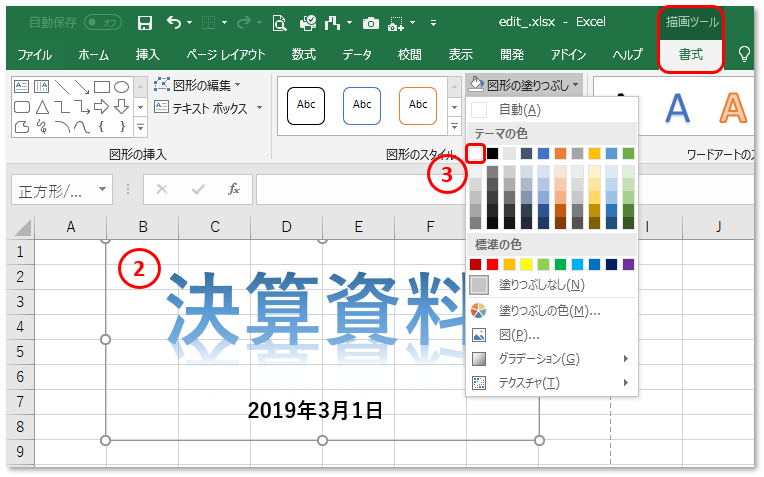Expand the グラデーション submenu
The height and width of the screenshot is (477, 764).
click(552, 358)
